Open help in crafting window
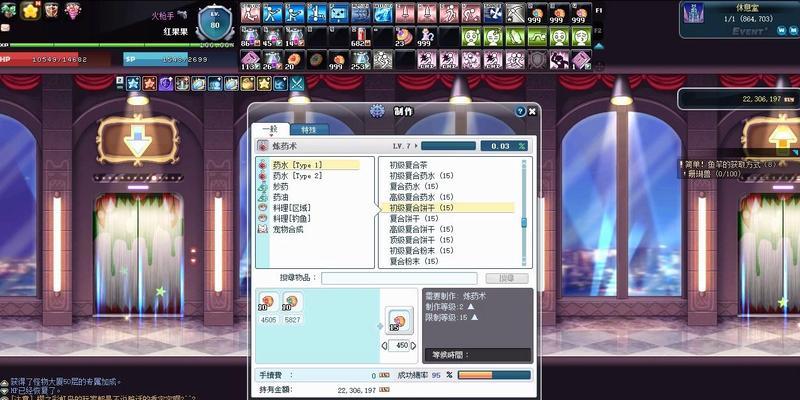 point(520,111)
